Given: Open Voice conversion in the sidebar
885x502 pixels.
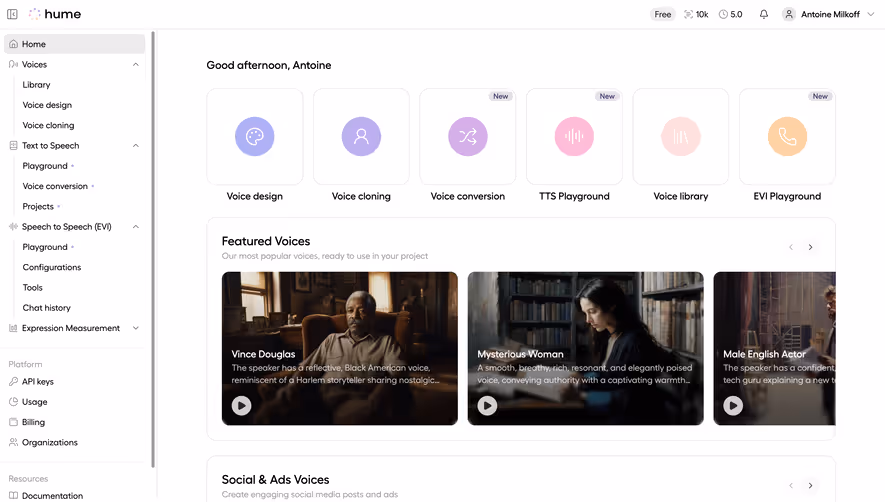Looking at the screenshot, I should click(x=55, y=186).
